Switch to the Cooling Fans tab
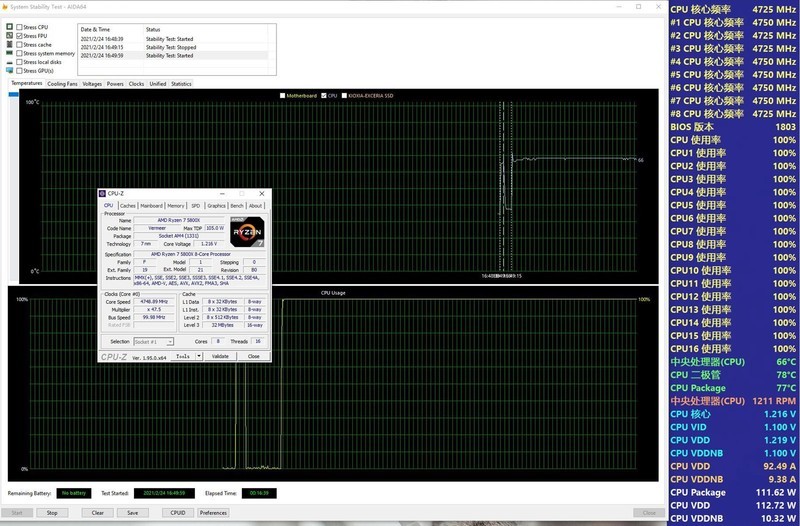800x526 pixels. coord(62,84)
